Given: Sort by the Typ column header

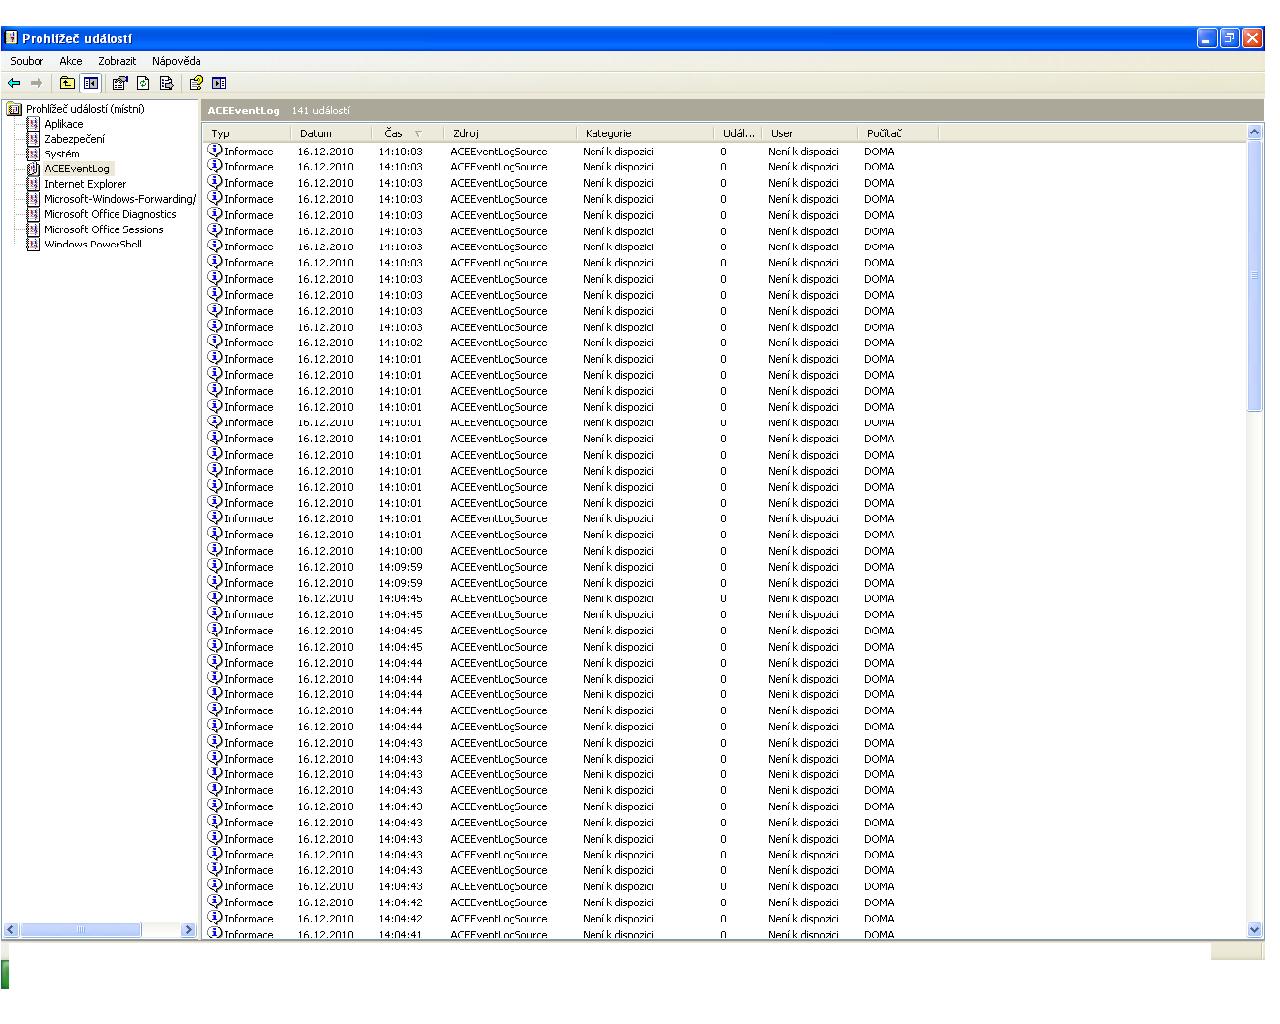Looking at the screenshot, I should click(x=248, y=133).
